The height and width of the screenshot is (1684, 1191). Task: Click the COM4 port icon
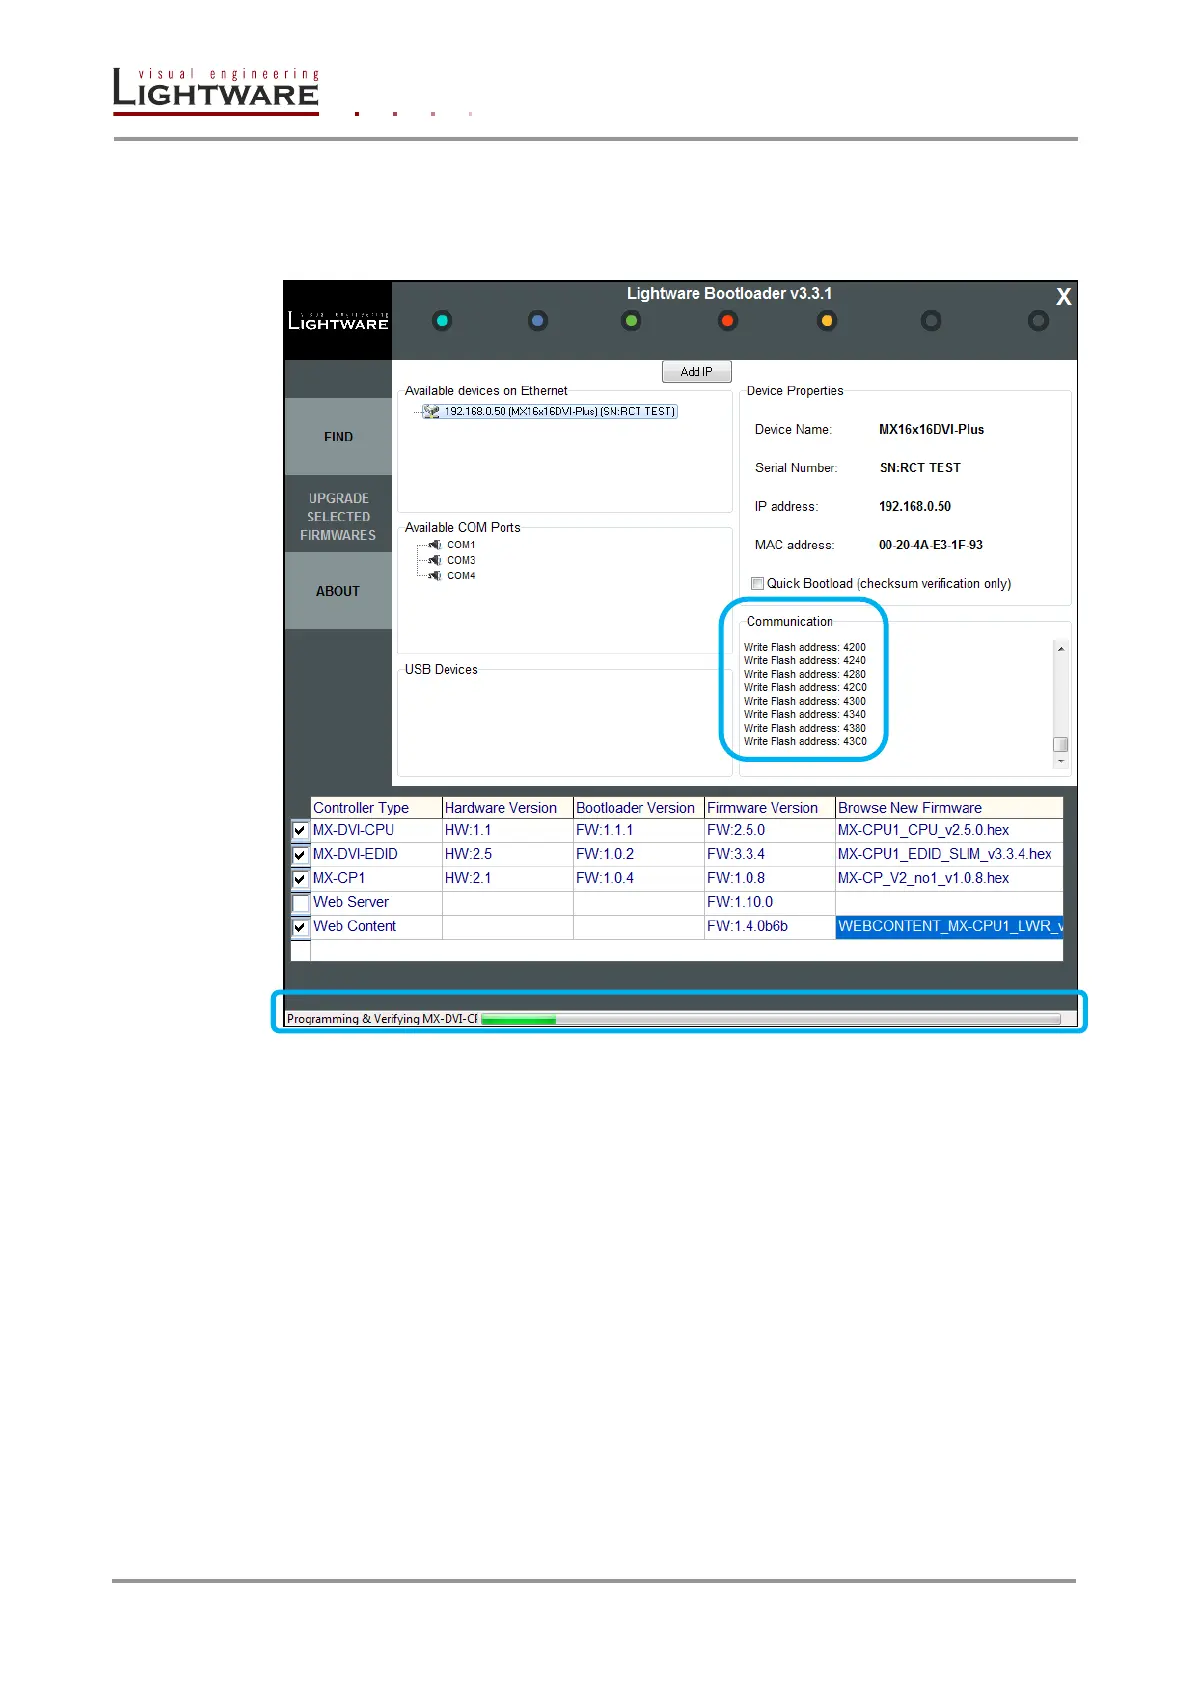coord(435,575)
